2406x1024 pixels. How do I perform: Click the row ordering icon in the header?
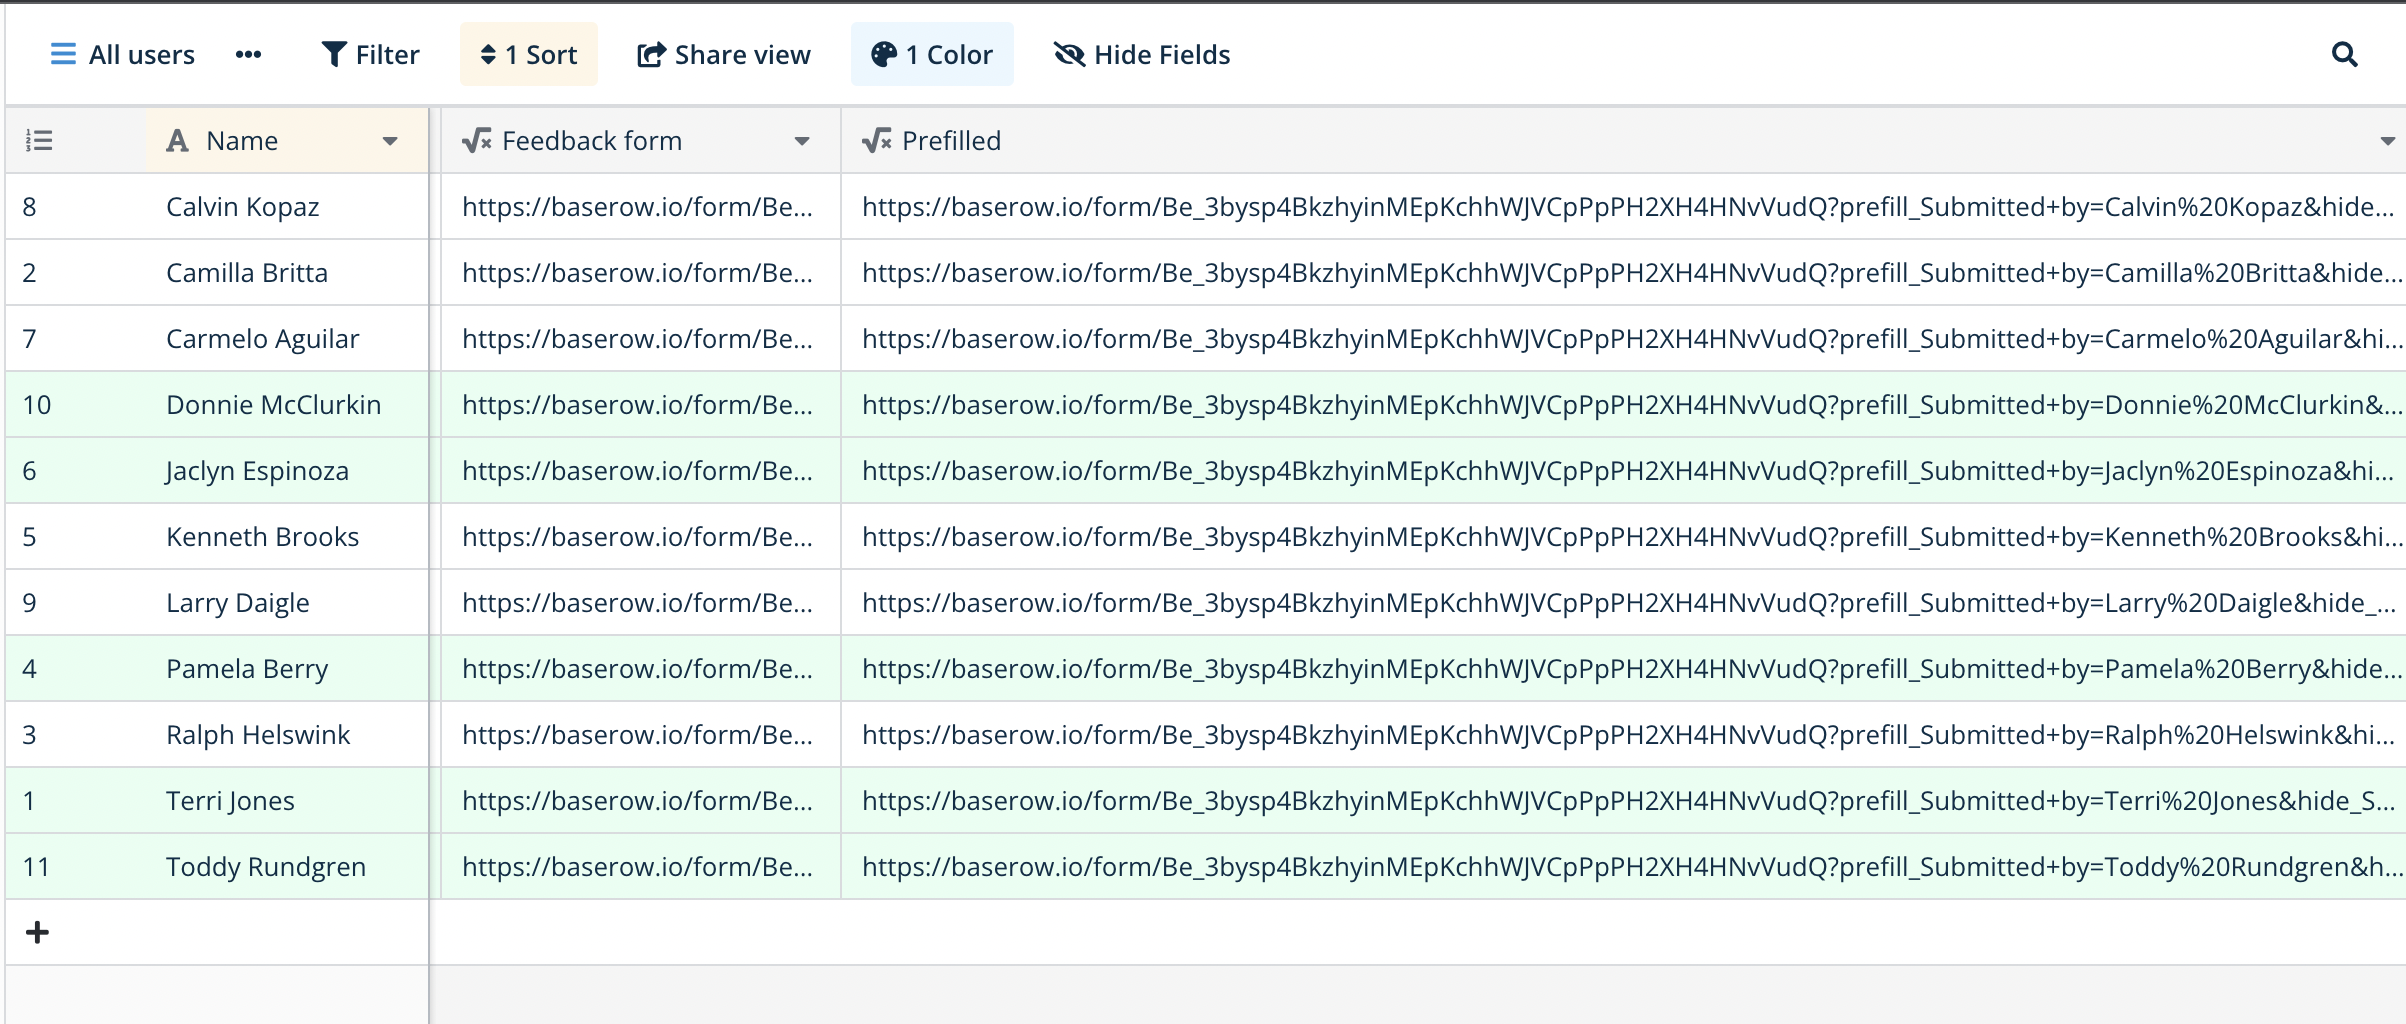coord(39,140)
